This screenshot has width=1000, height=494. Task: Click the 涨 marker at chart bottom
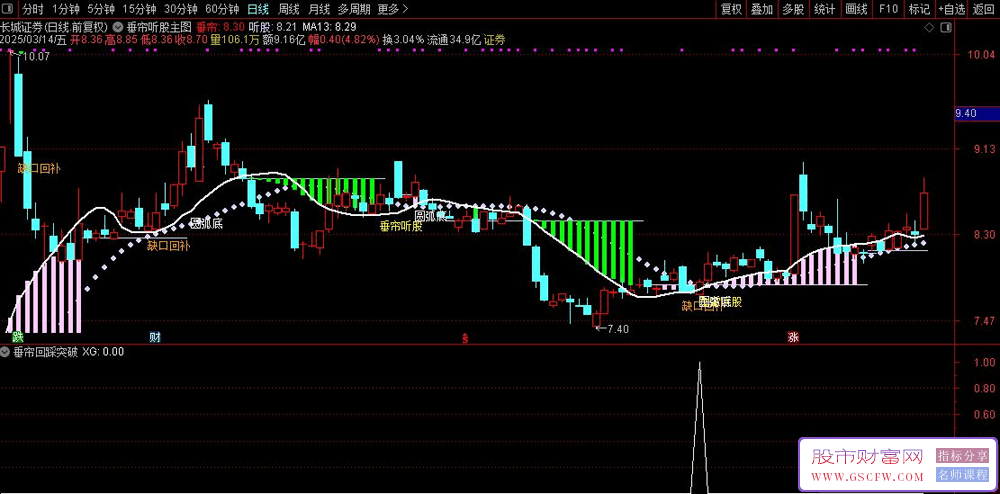tap(793, 337)
